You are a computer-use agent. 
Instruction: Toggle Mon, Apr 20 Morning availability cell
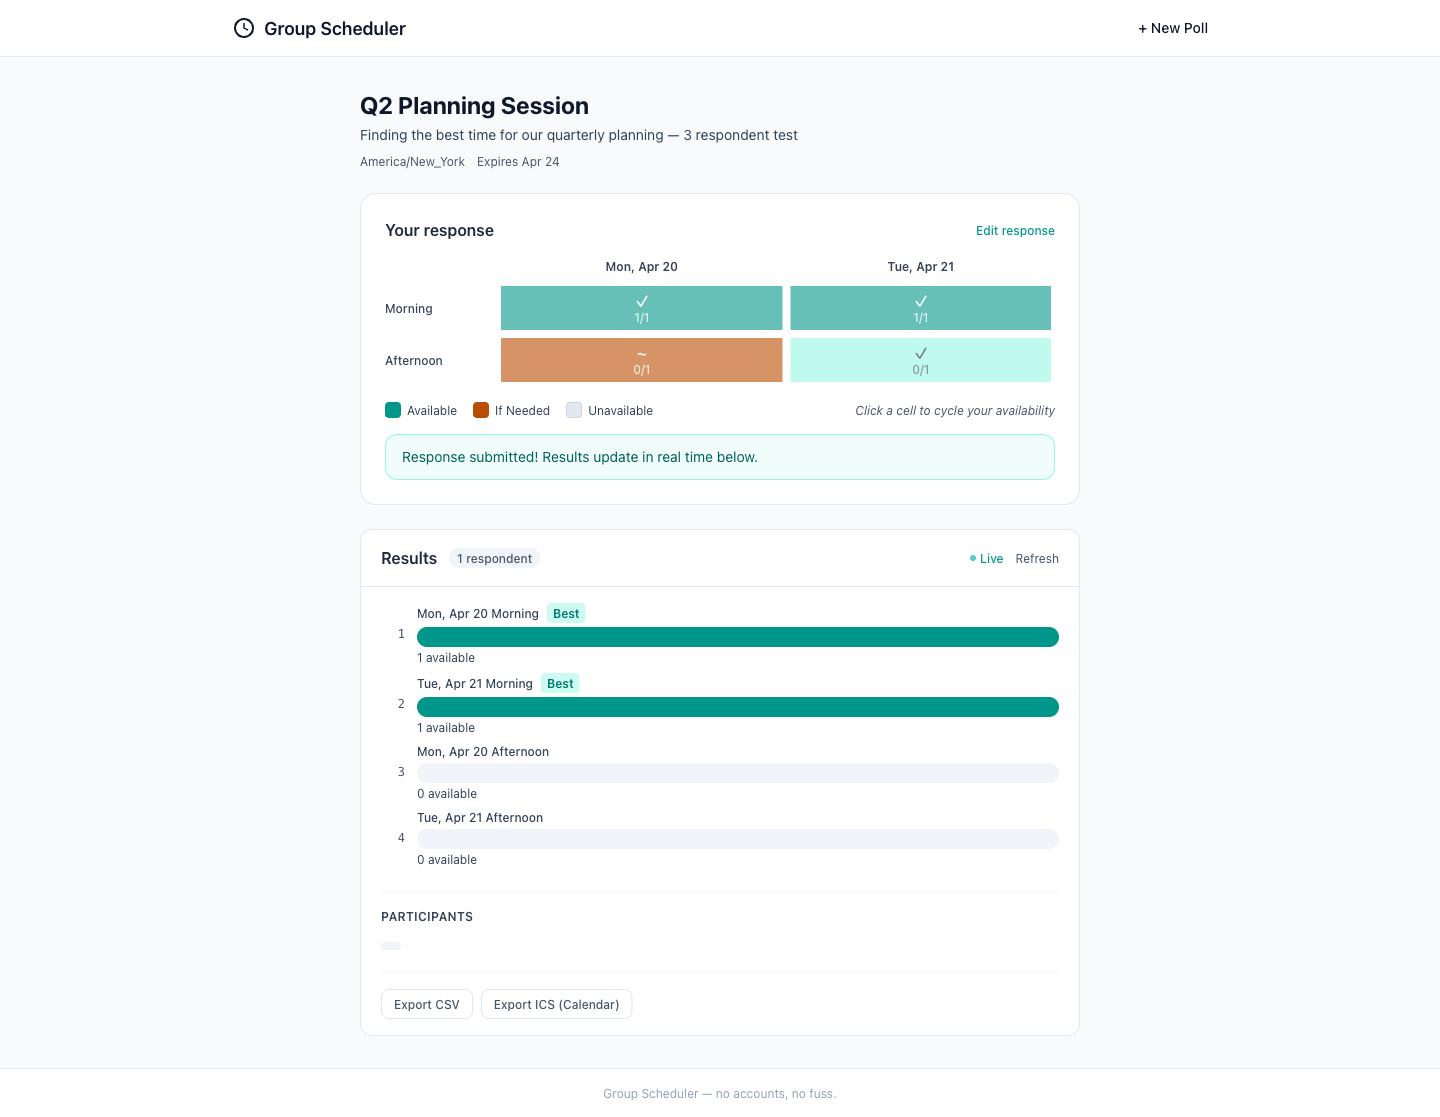coord(641,308)
